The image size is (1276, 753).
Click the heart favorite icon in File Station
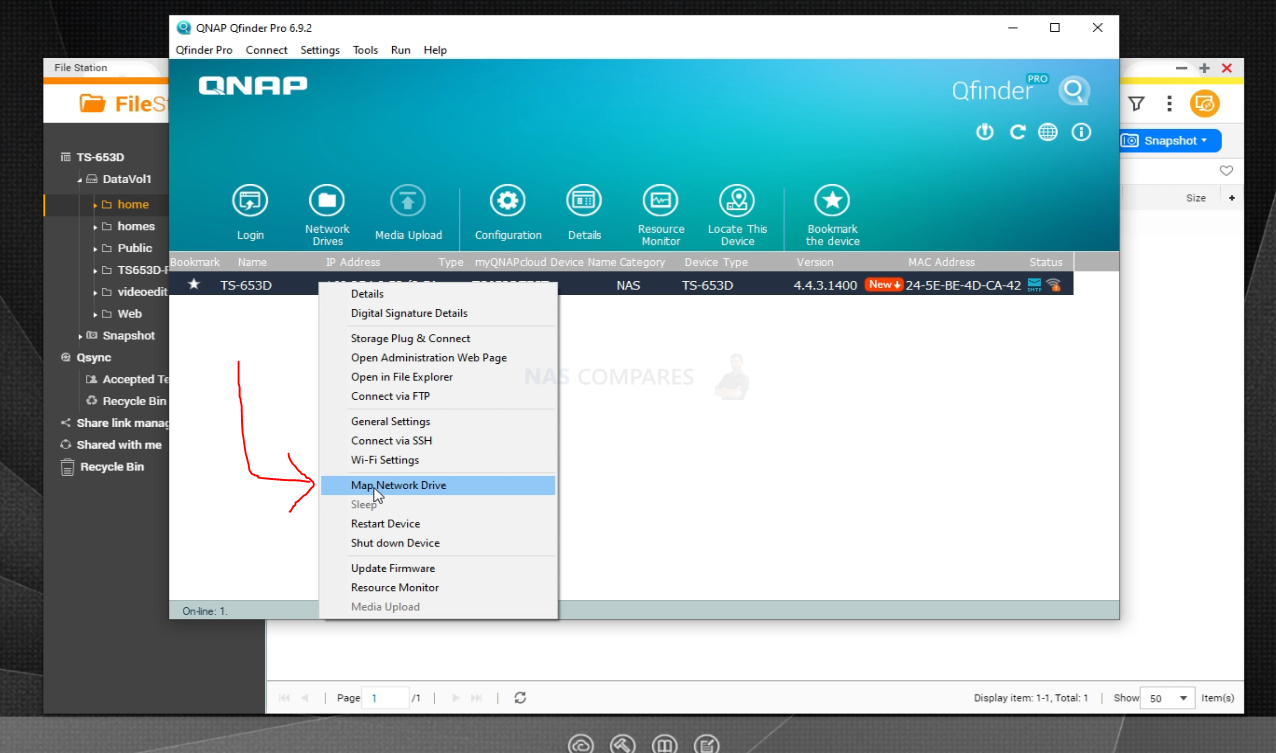tap(1226, 171)
